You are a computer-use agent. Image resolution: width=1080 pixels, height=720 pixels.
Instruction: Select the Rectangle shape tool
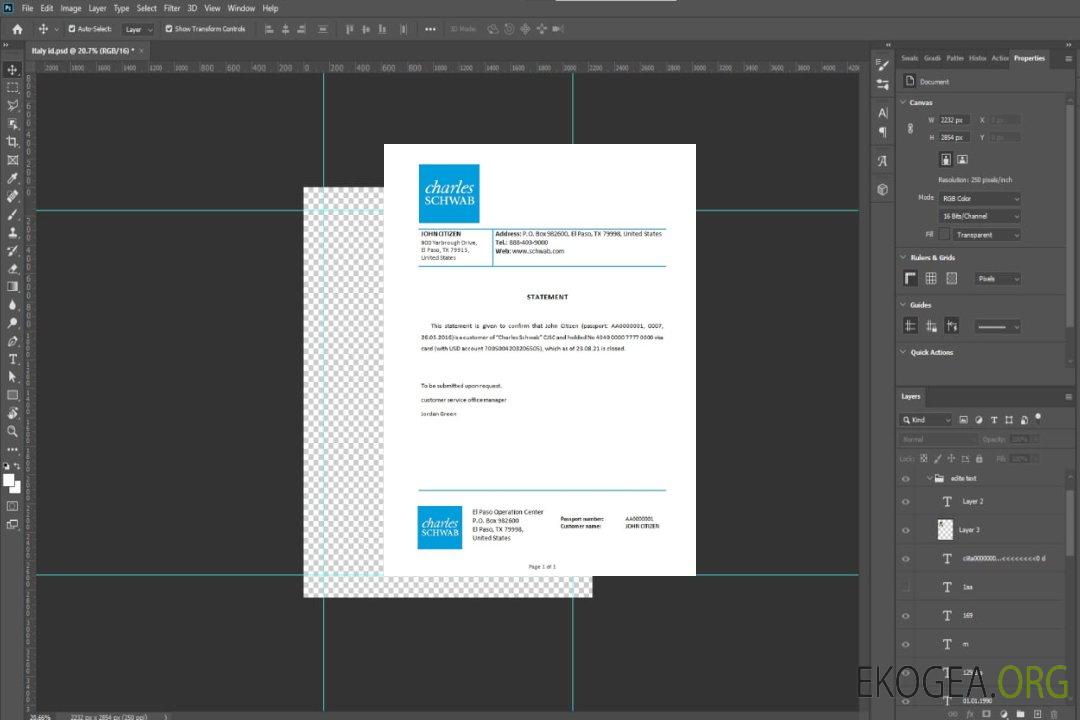coord(12,395)
